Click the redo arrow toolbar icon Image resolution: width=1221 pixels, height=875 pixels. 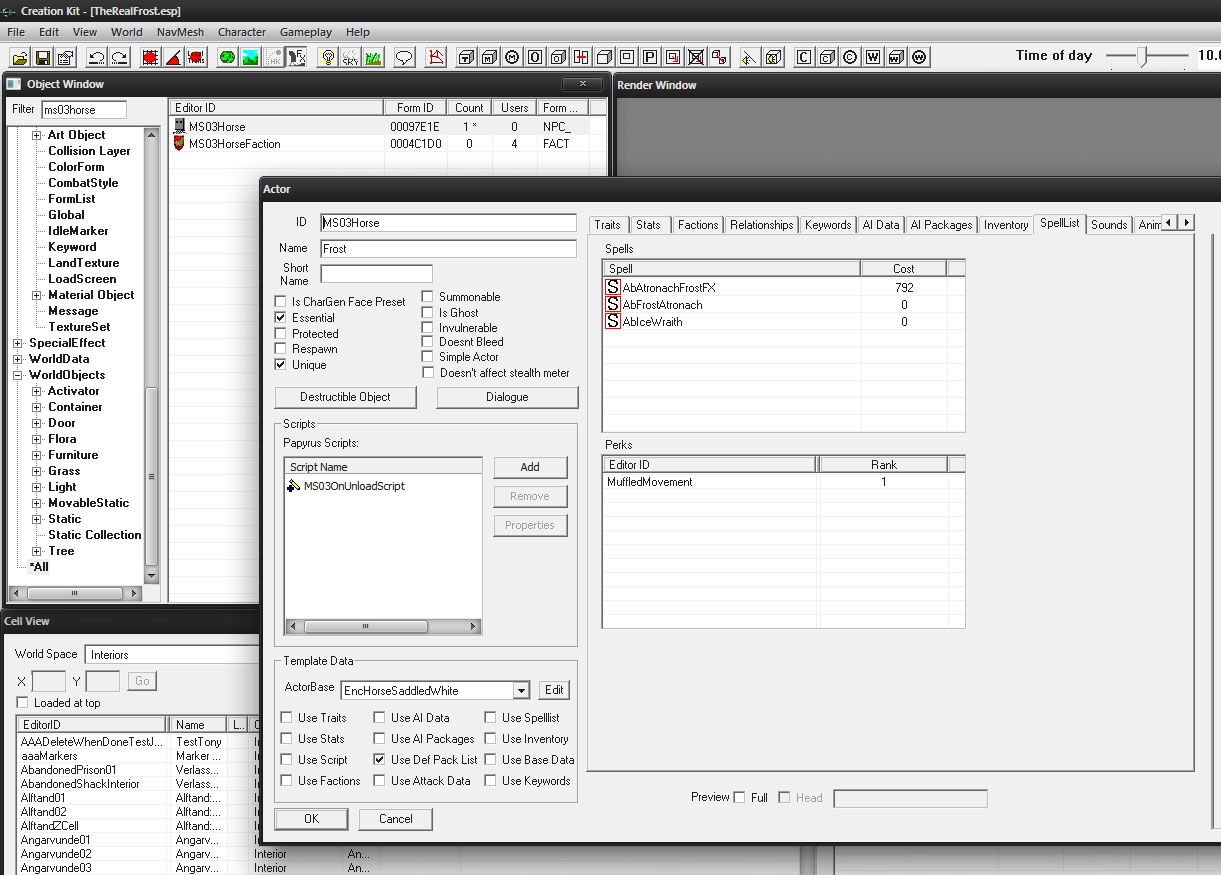(120, 57)
